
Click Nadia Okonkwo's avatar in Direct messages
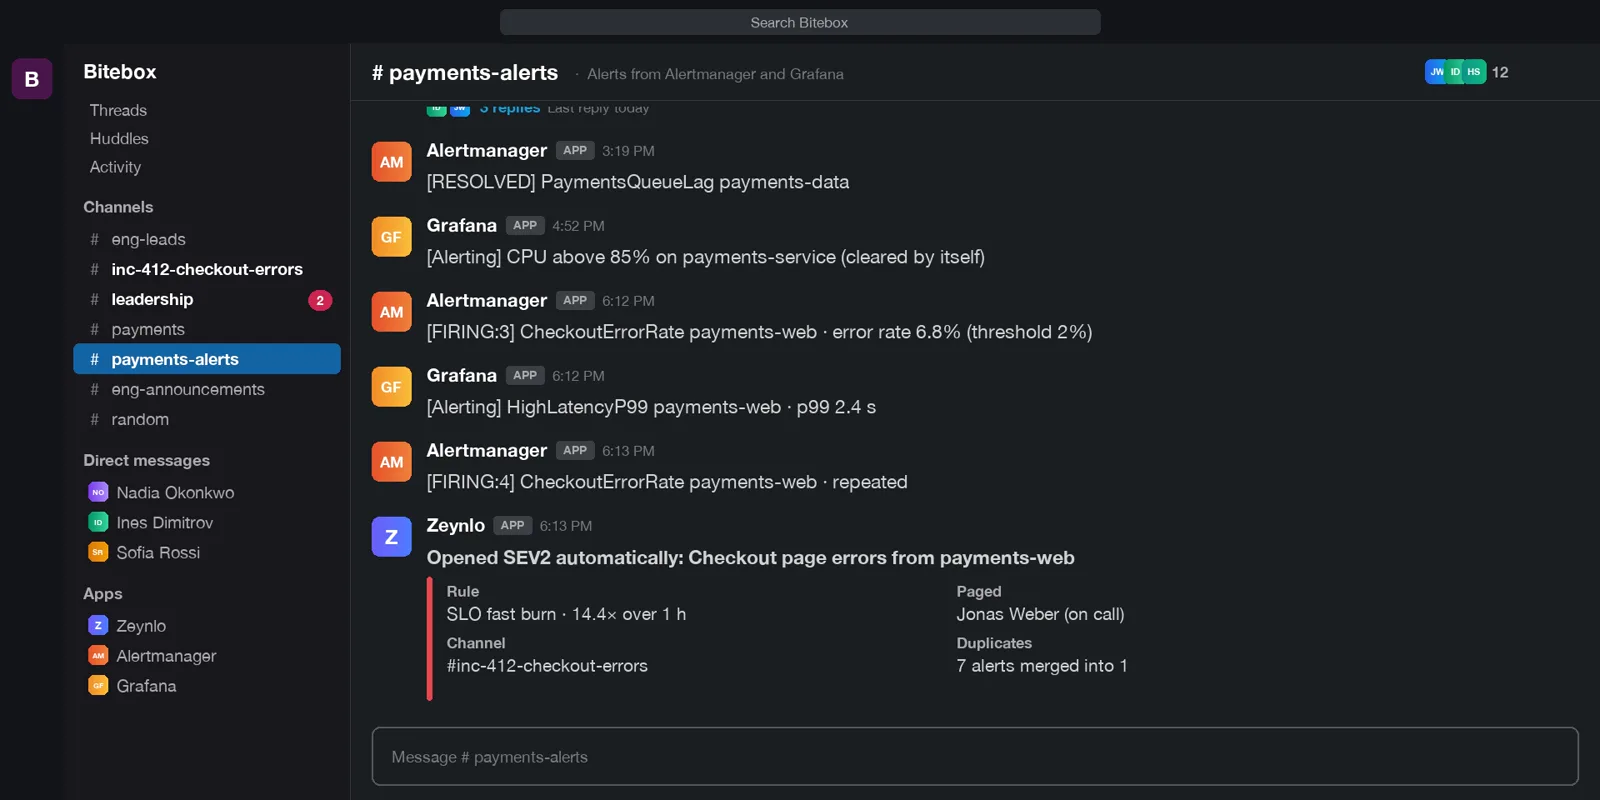[98, 492]
